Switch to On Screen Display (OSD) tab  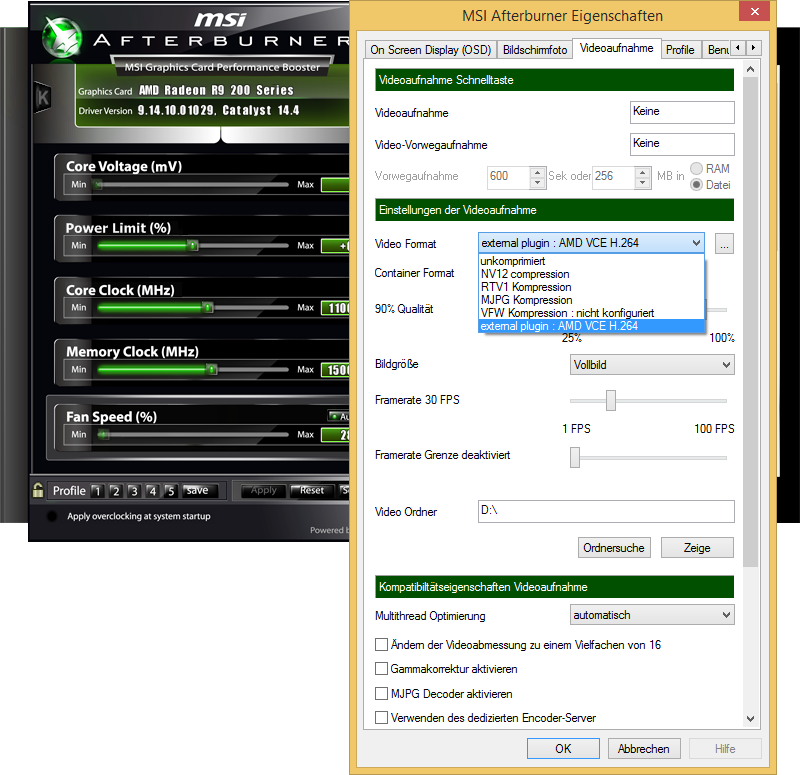(x=431, y=49)
